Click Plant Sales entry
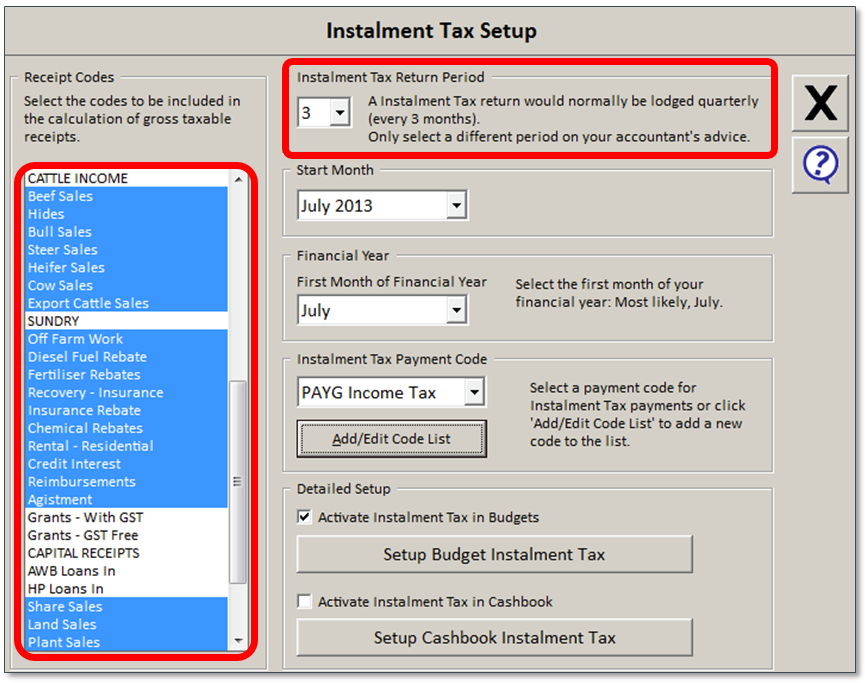Viewport: 865px width, 683px height. coord(127,642)
